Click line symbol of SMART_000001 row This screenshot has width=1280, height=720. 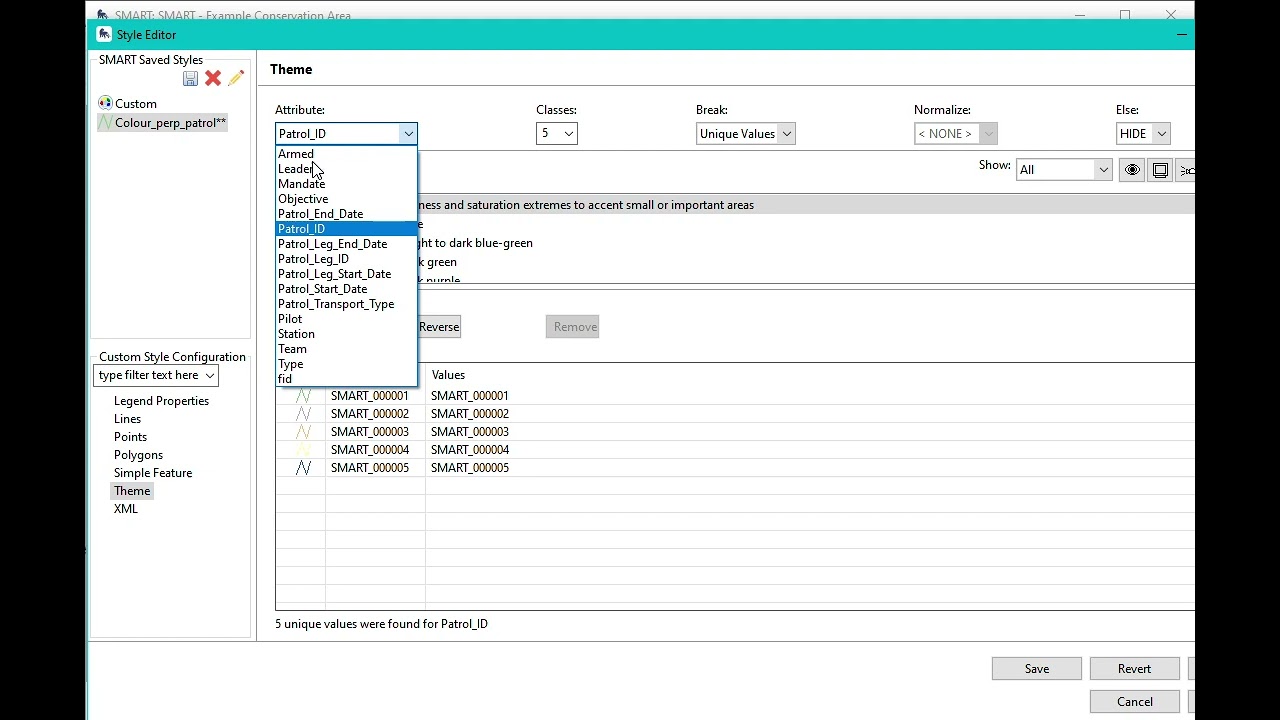point(303,396)
